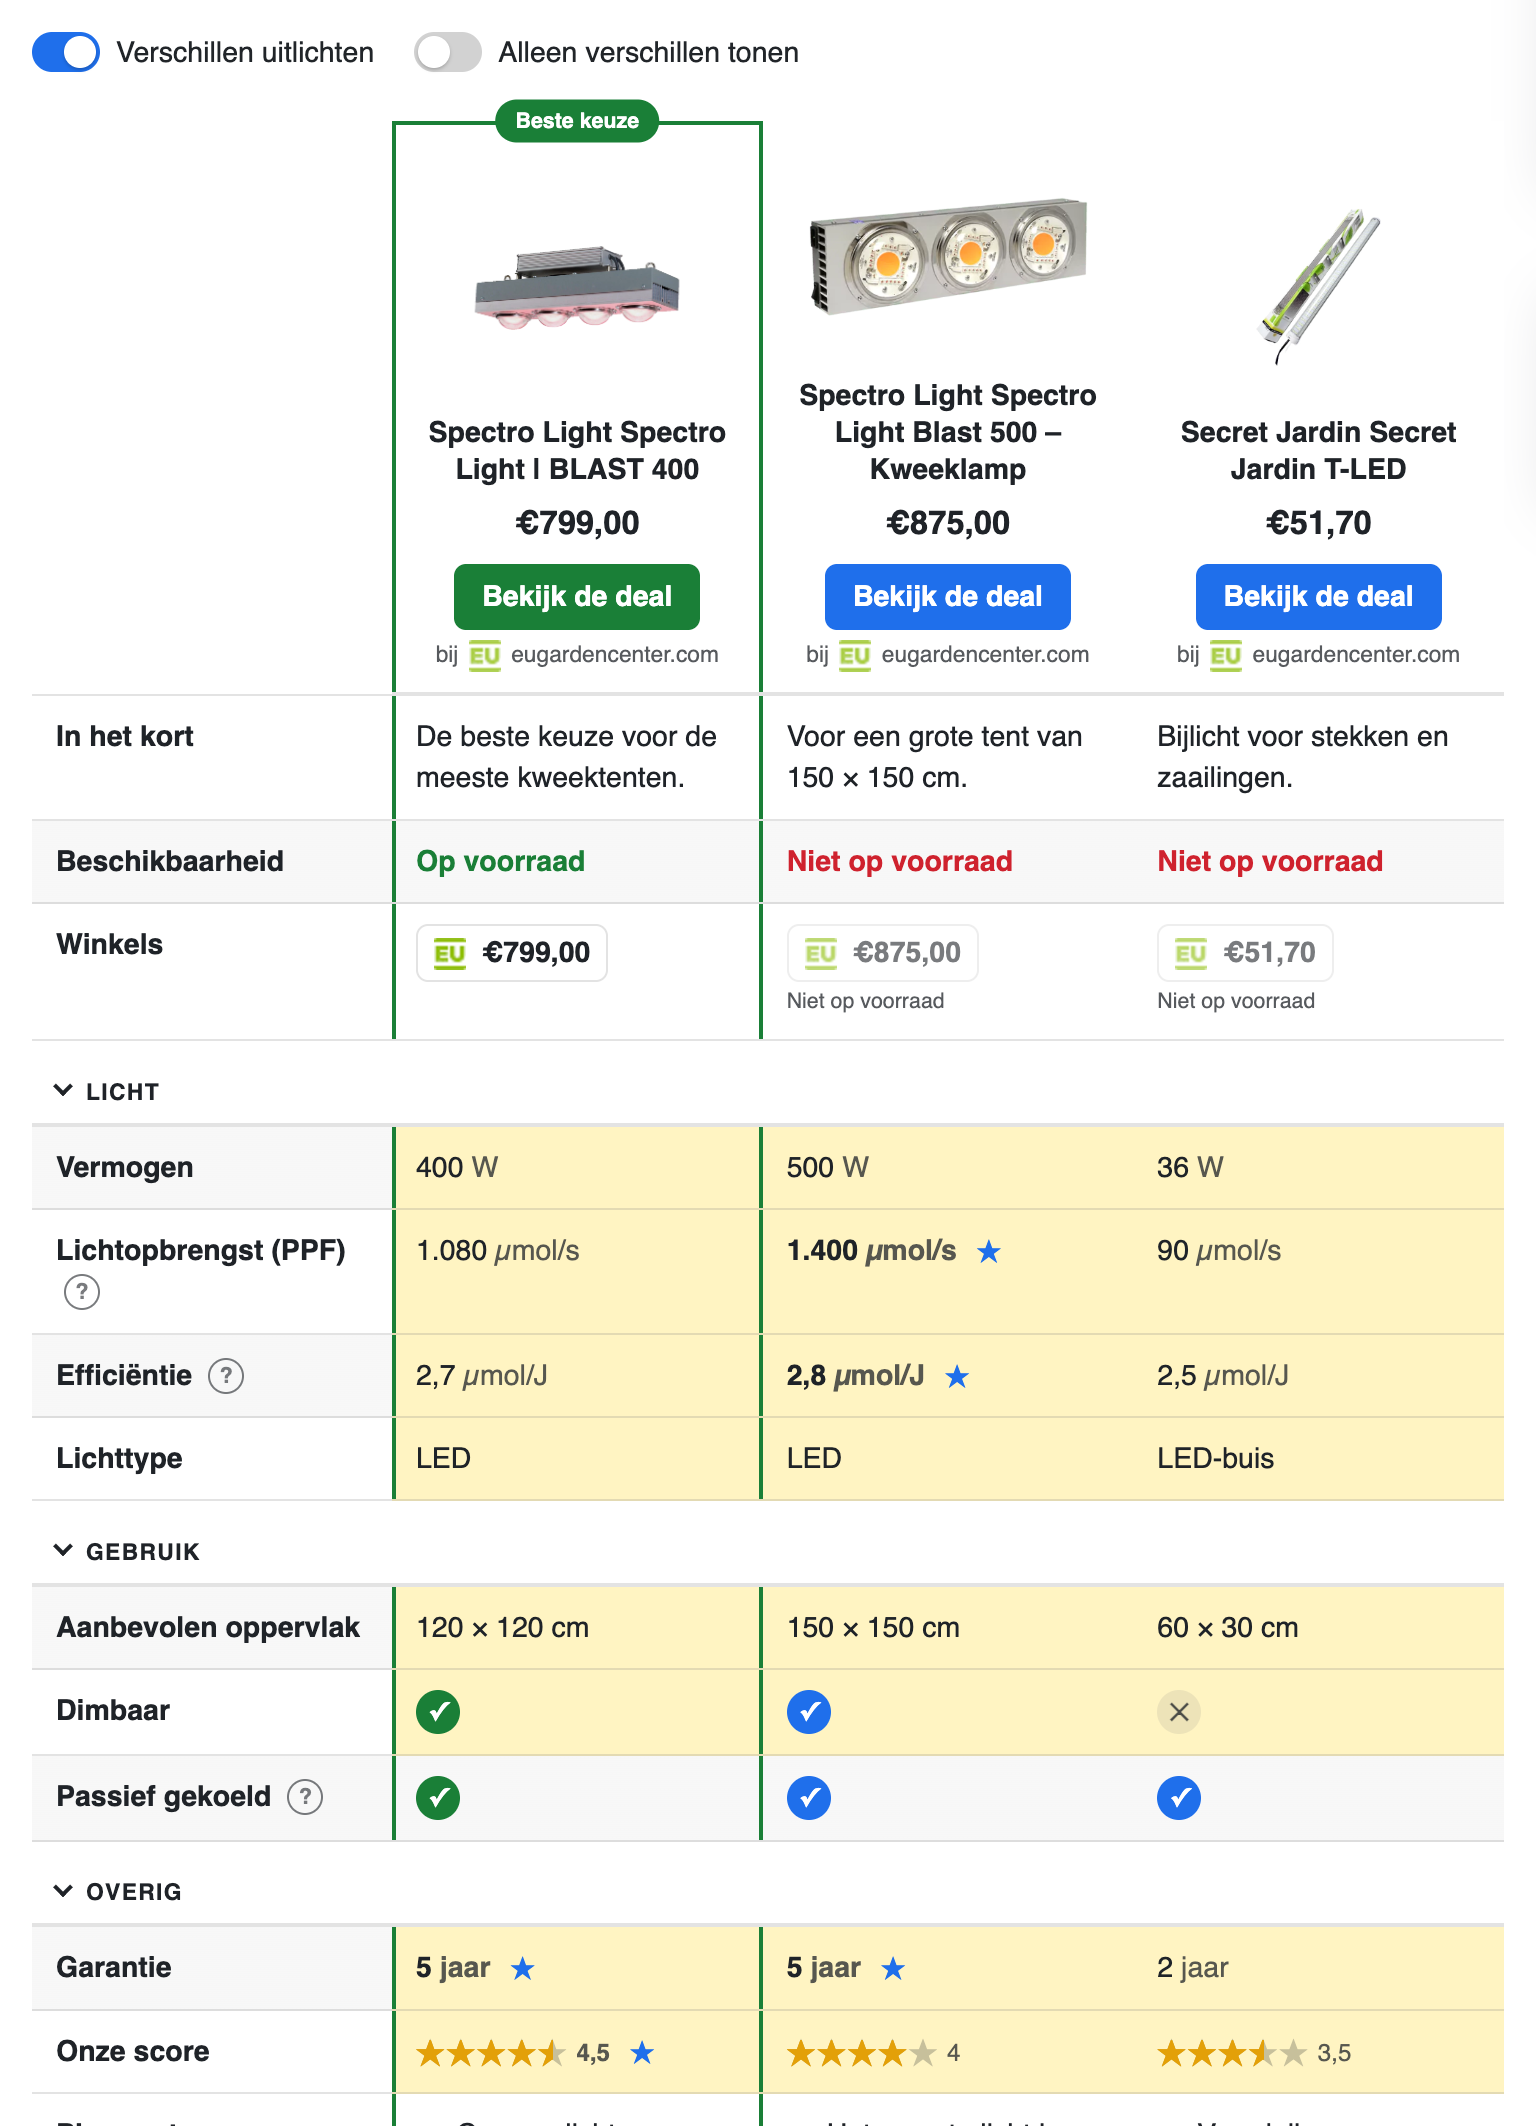This screenshot has width=1536, height=2126.
Task: Click help icon beside Passief gekoeld
Action: (305, 1797)
